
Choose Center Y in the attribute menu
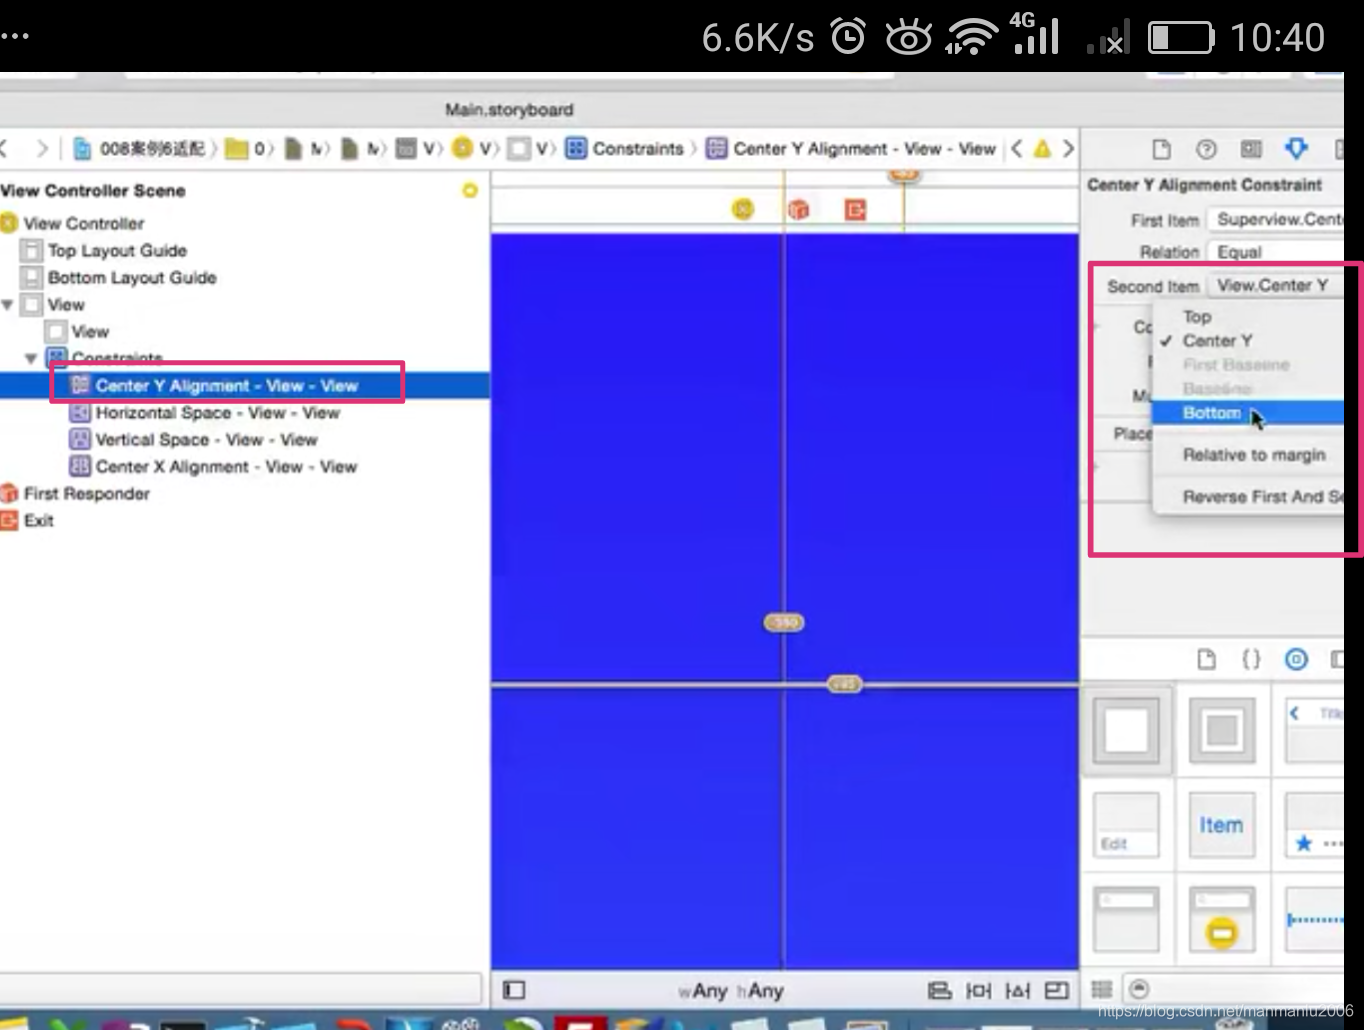pos(1248,341)
